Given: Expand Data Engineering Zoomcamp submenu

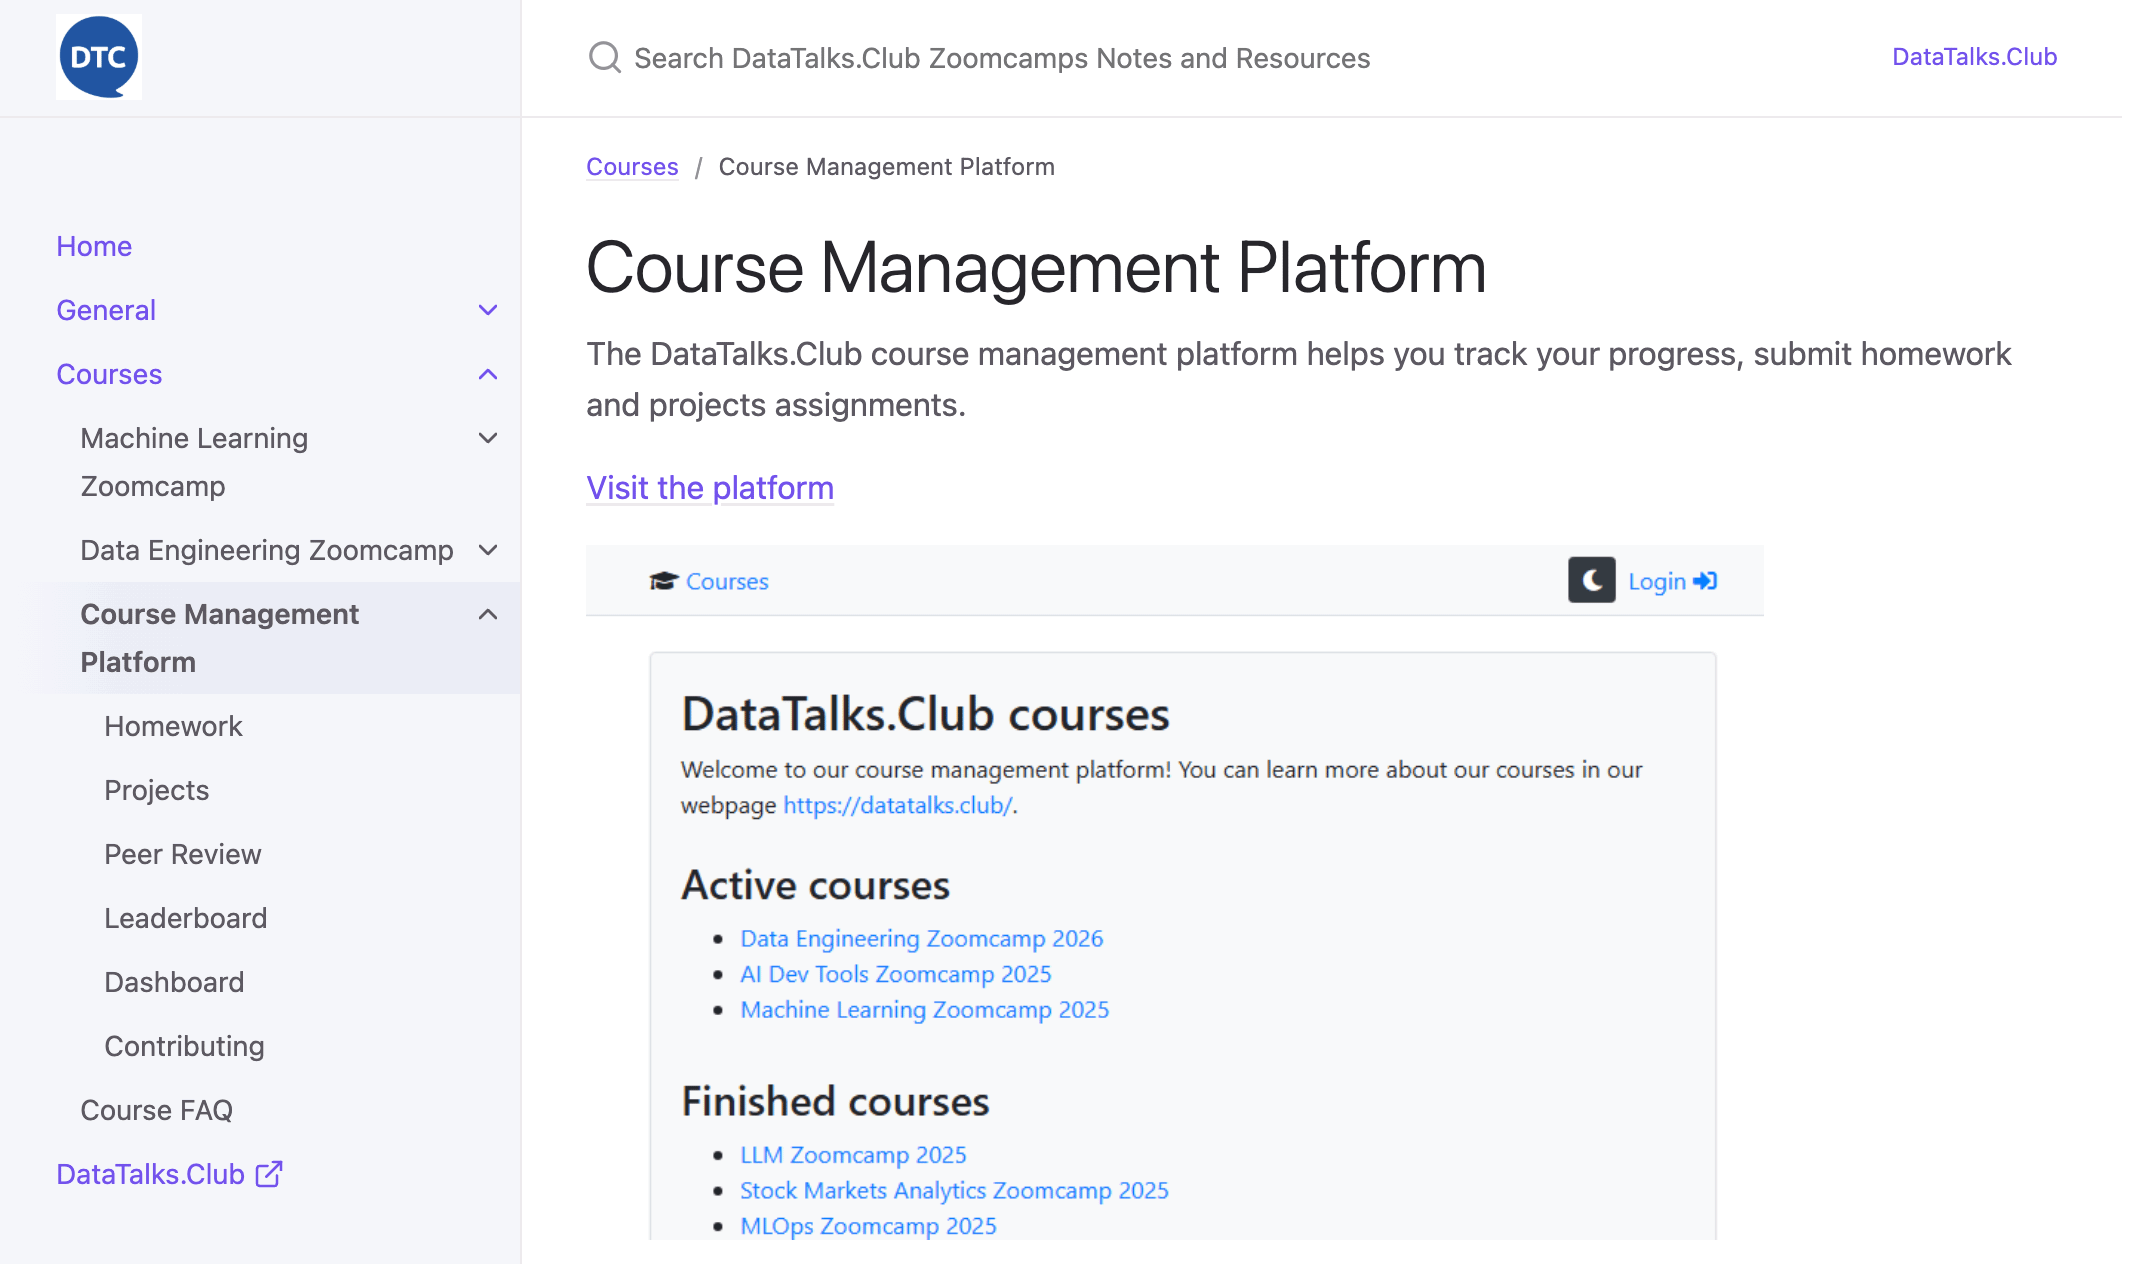Looking at the screenshot, I should (488, 550).
